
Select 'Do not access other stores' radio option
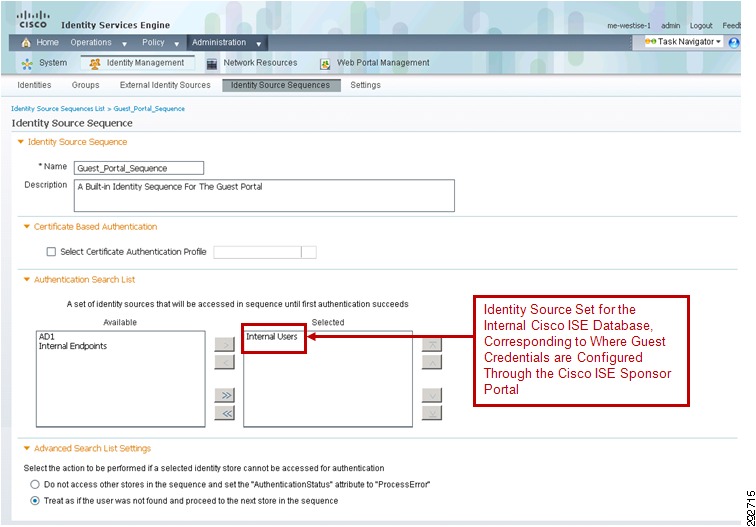pyautogui.click(x=35, y=484)
